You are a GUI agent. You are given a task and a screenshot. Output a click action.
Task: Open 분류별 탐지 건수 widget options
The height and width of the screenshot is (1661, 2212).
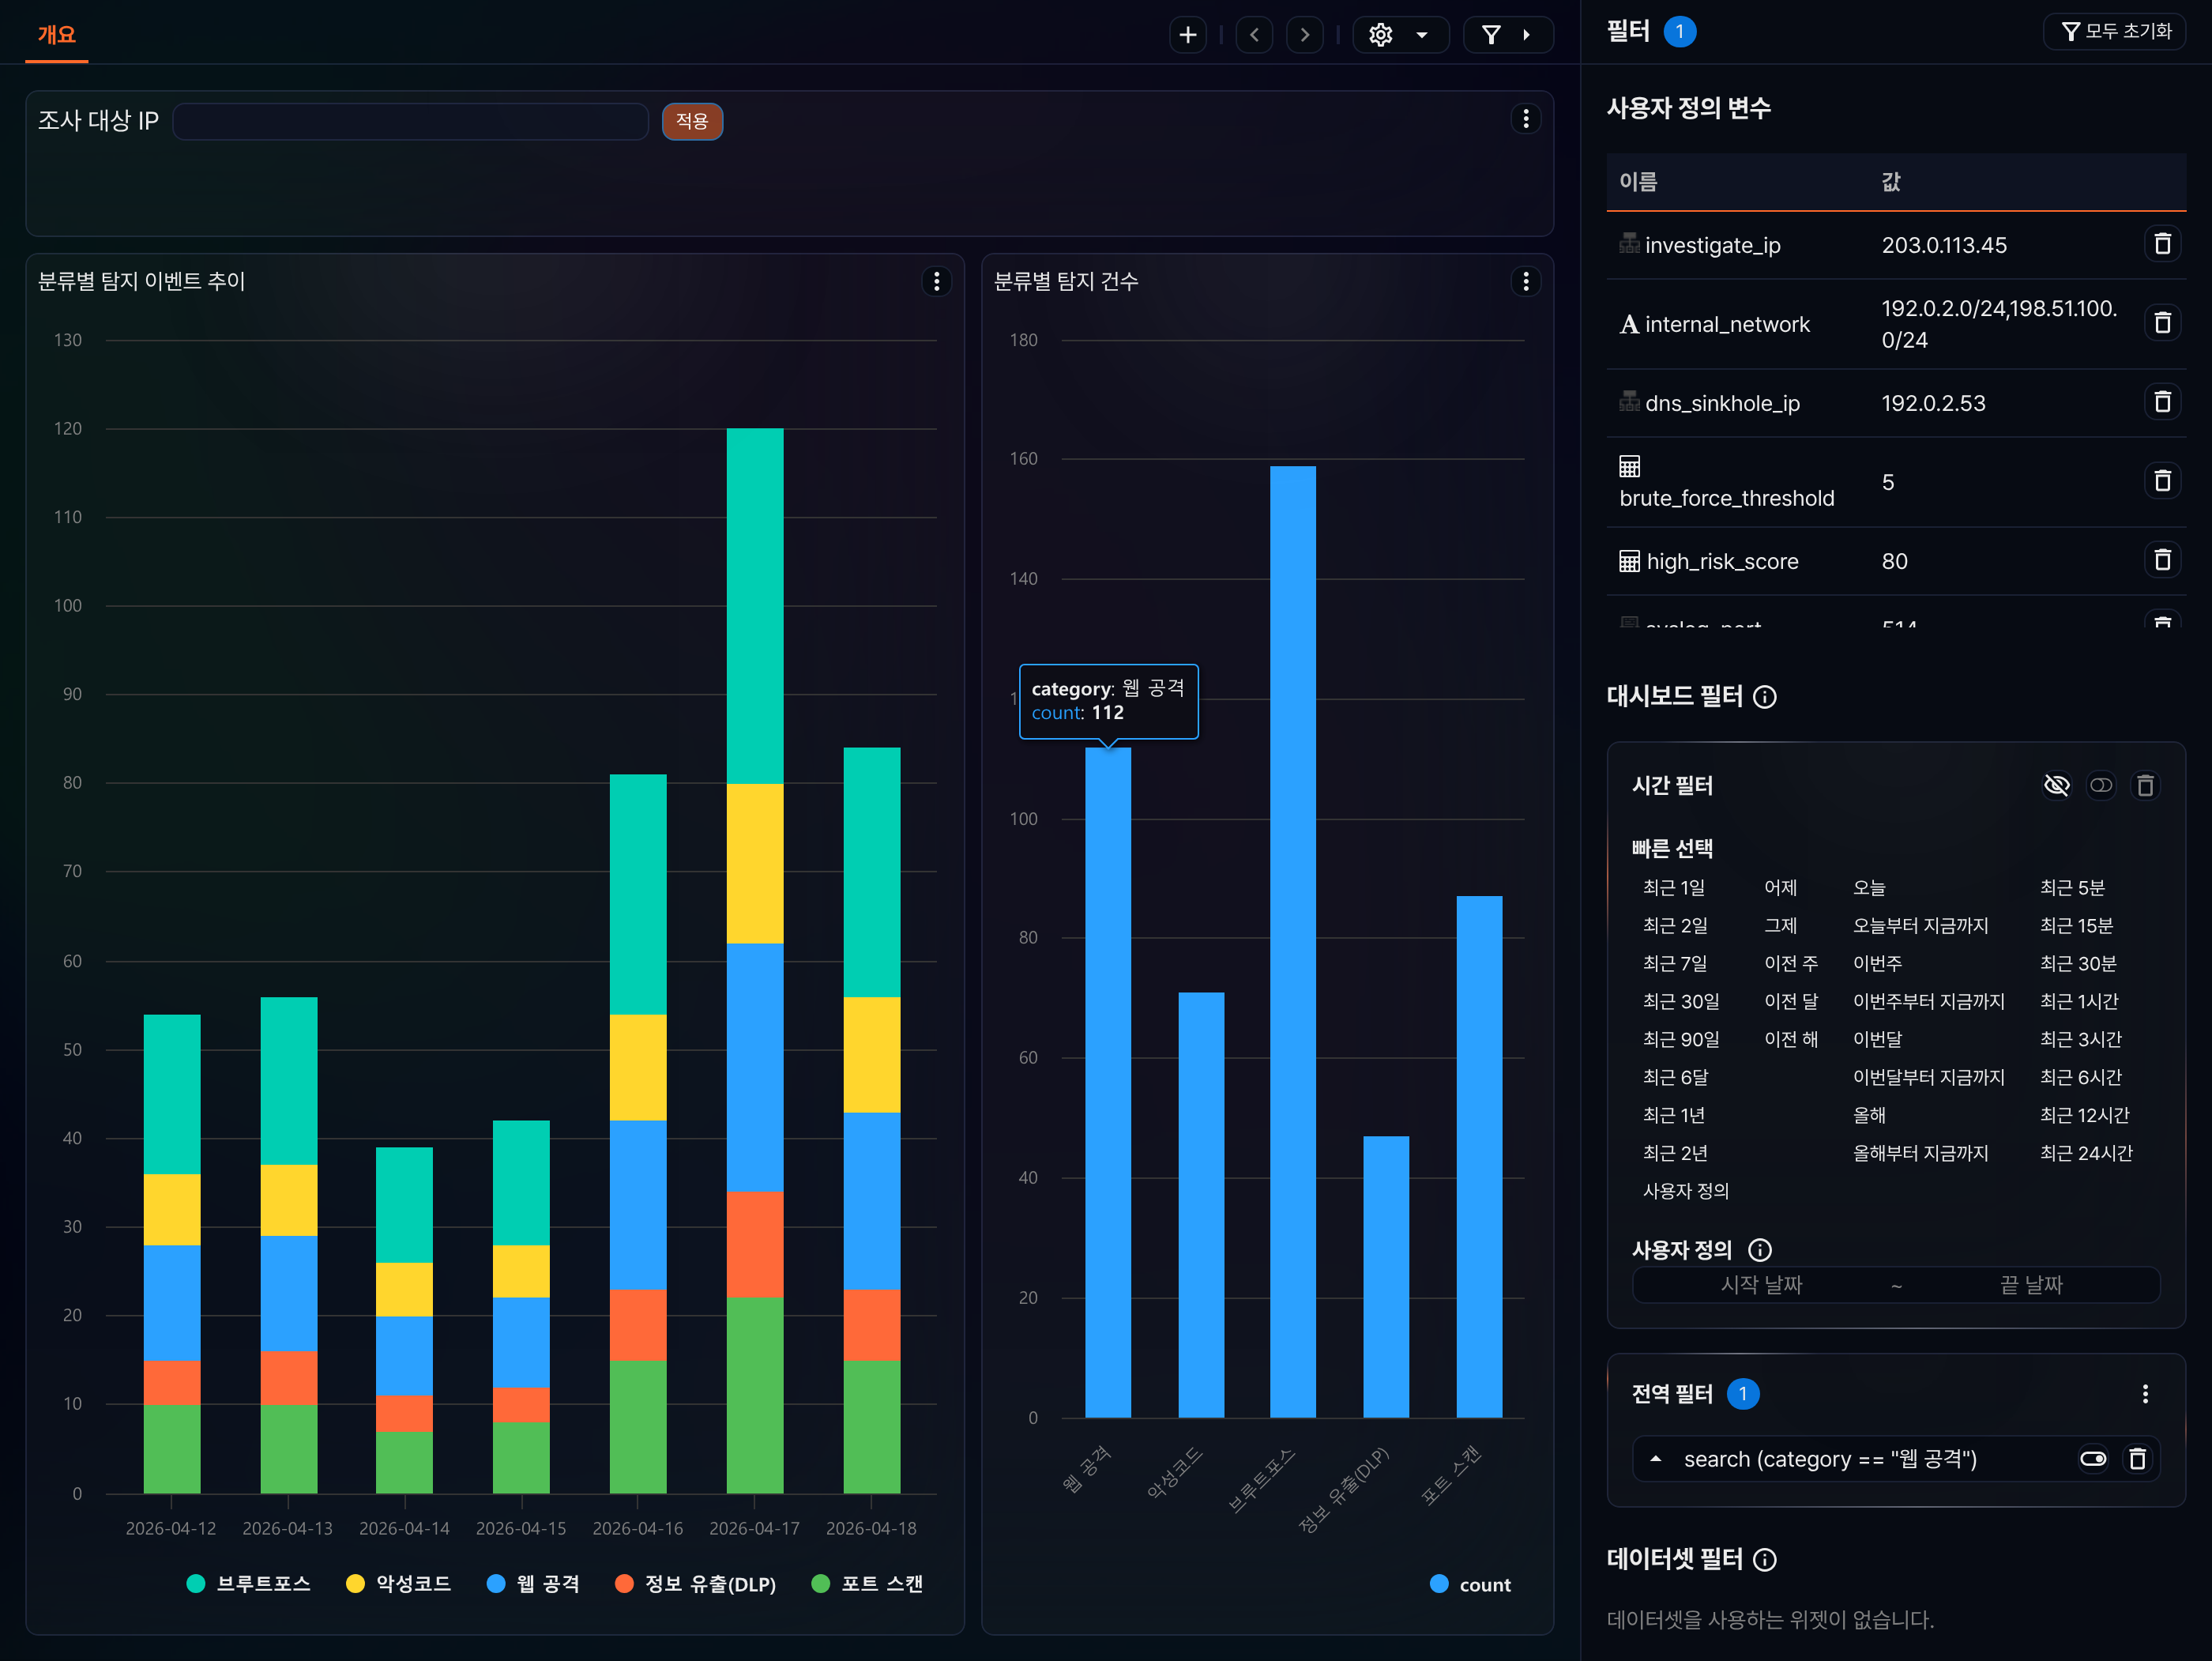tap(1525, 282)
